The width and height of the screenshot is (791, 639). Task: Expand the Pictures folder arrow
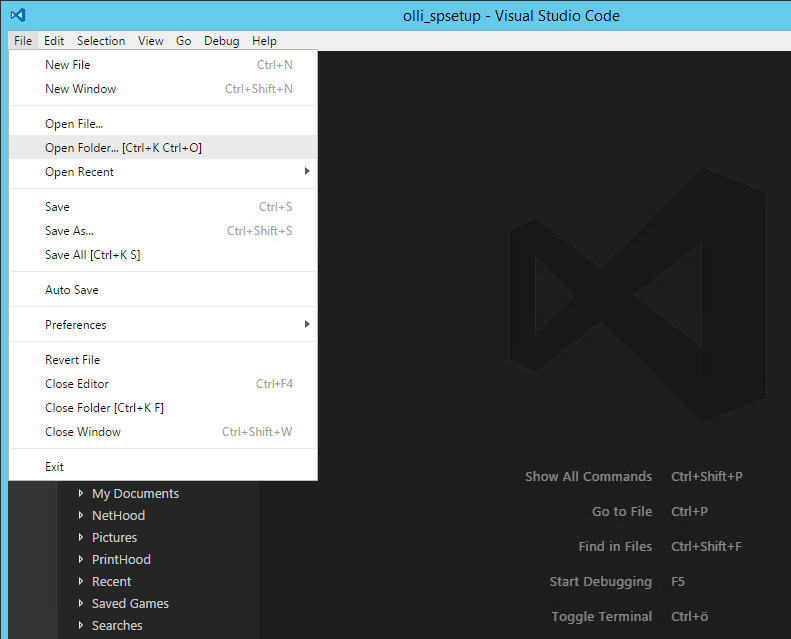81,537
